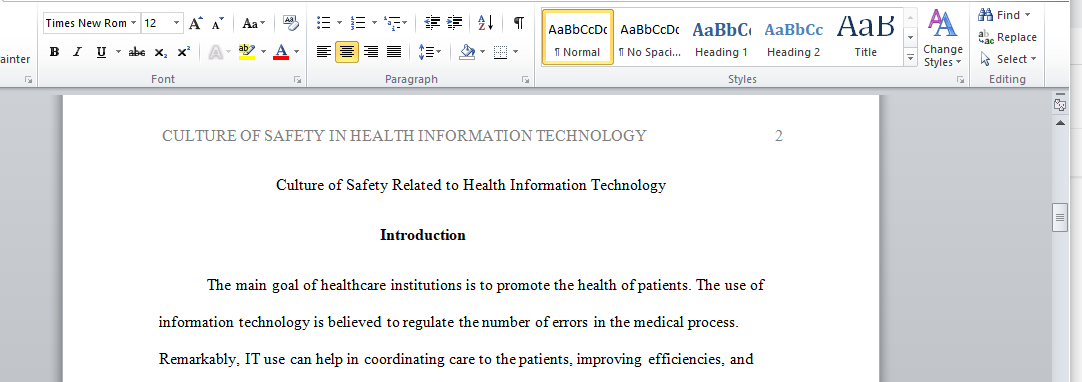The width and height of the screenshot is (1082, 382).
Task: Click the Replace button
Action: [x=1008, y=37]
